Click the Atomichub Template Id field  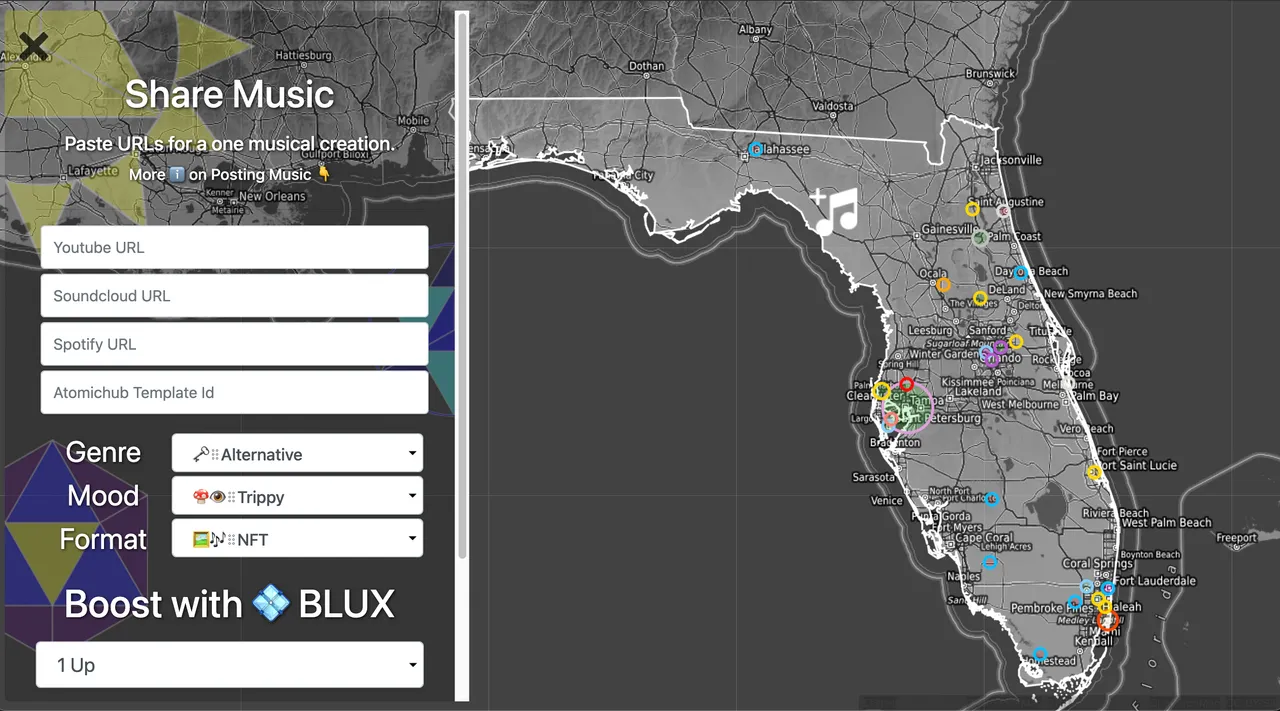tap(234, 392)
